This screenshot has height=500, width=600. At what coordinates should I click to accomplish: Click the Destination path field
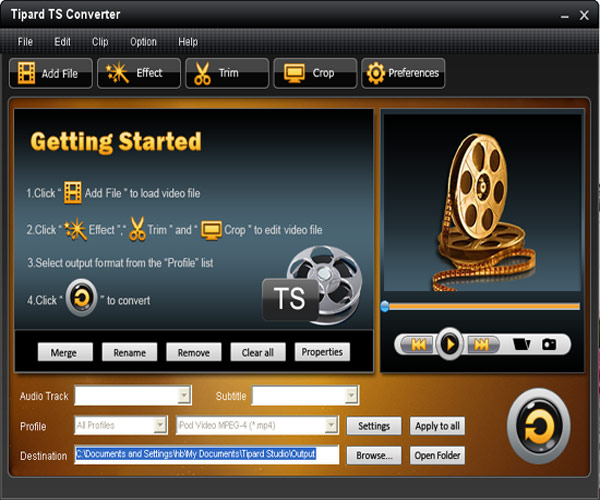tap(207, 454)
